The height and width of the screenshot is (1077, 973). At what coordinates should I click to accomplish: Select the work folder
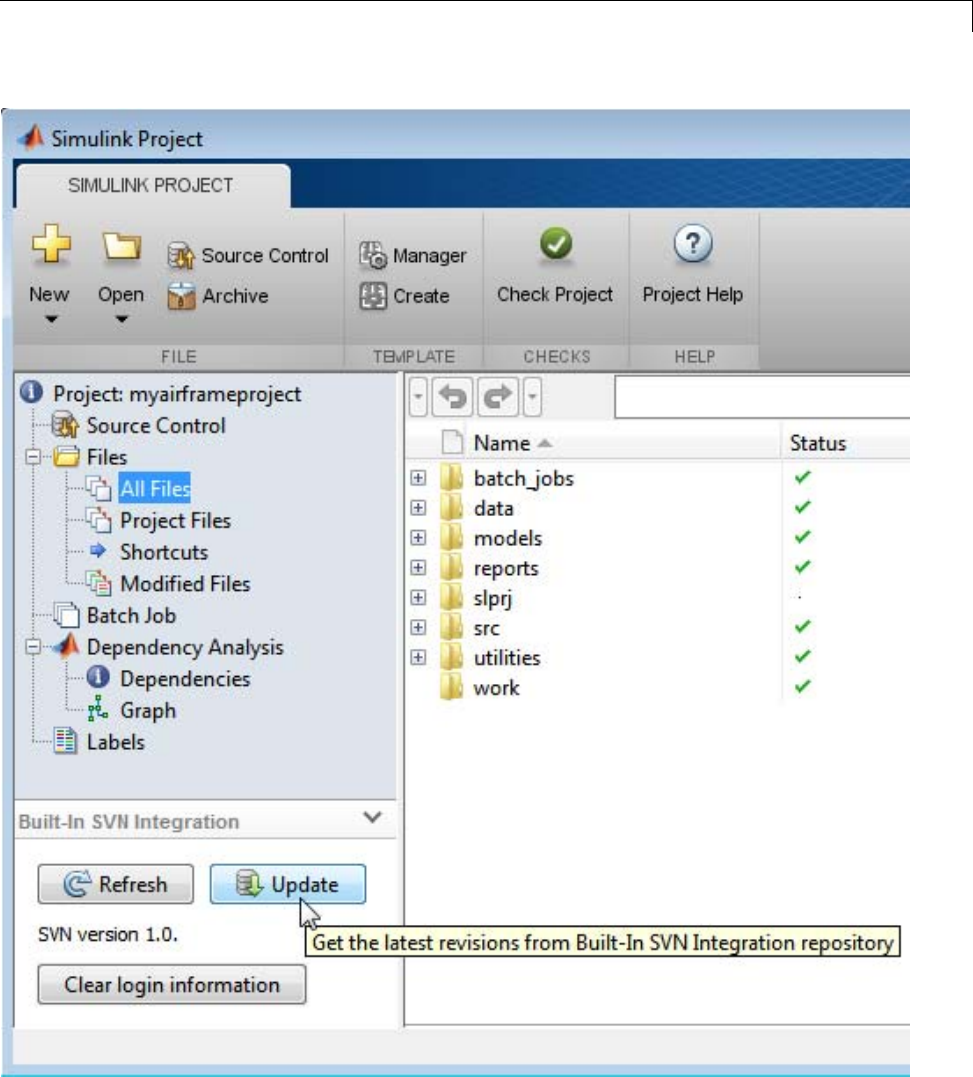pos(496,688)
